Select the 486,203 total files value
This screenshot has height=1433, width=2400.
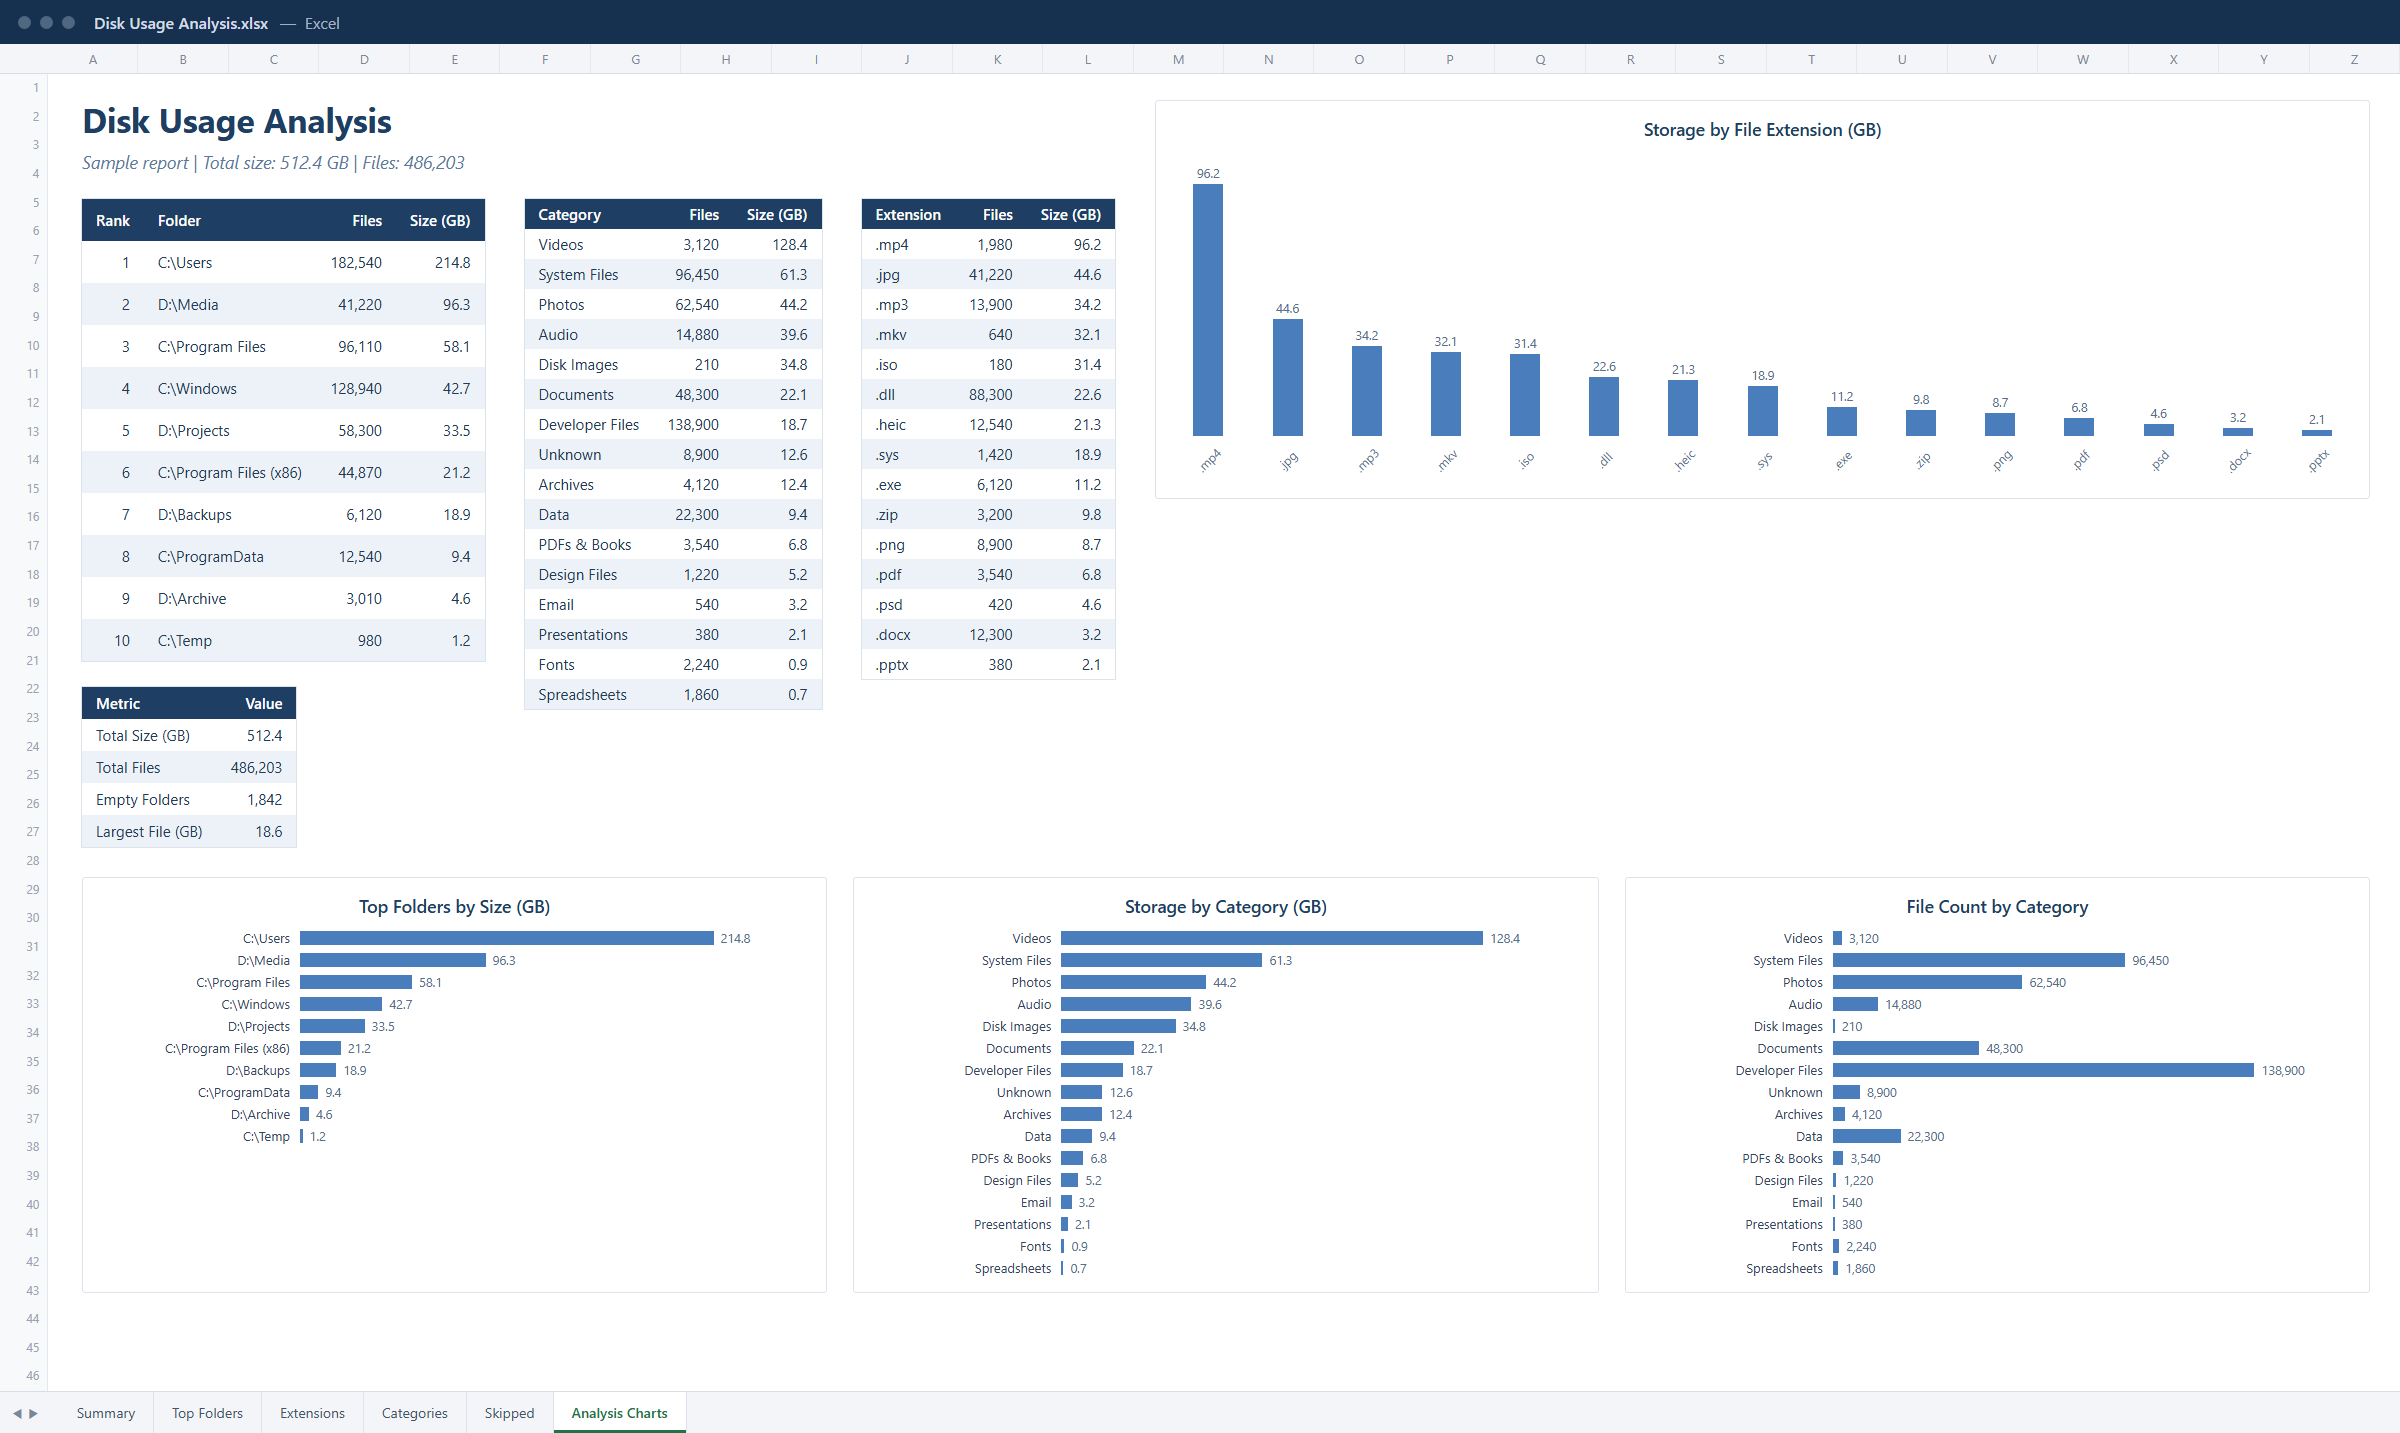coord(256,768)
